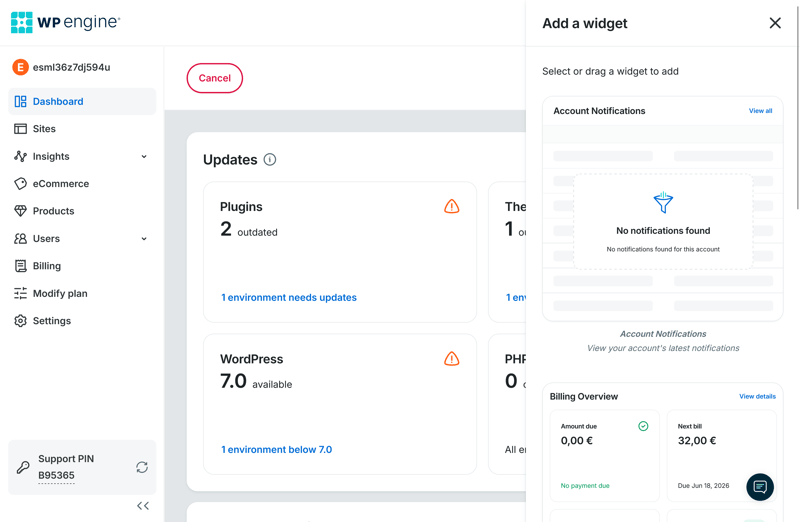The image size is (800, 522).
Task: Click the WordPress '7.0 available' text
Action: coord(256,382)
